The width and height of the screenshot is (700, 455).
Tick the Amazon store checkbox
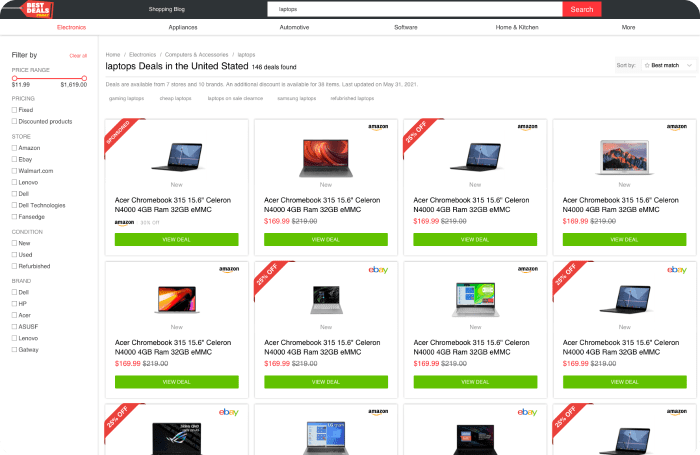(14, 148)
